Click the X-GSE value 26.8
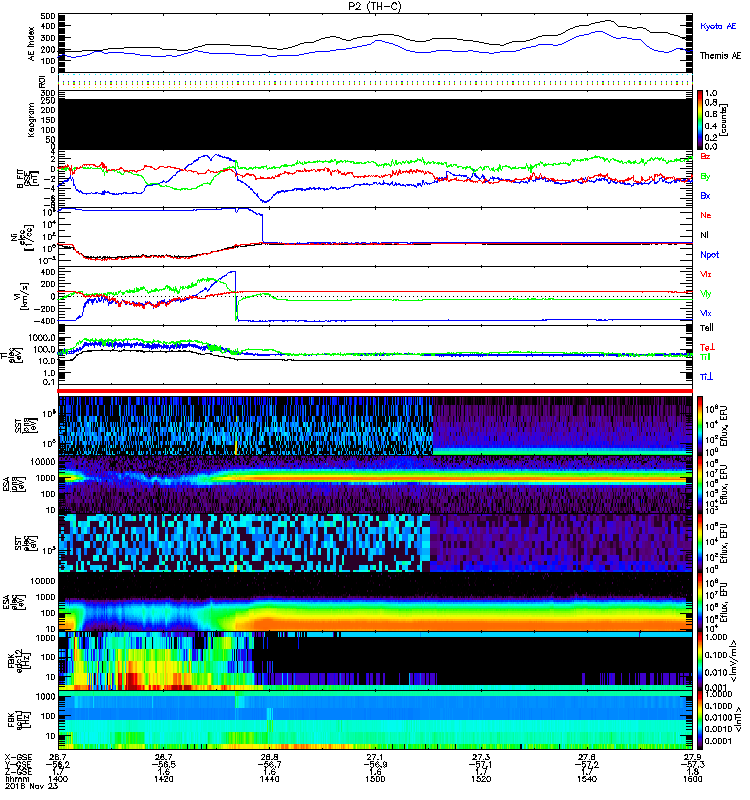 269,757
